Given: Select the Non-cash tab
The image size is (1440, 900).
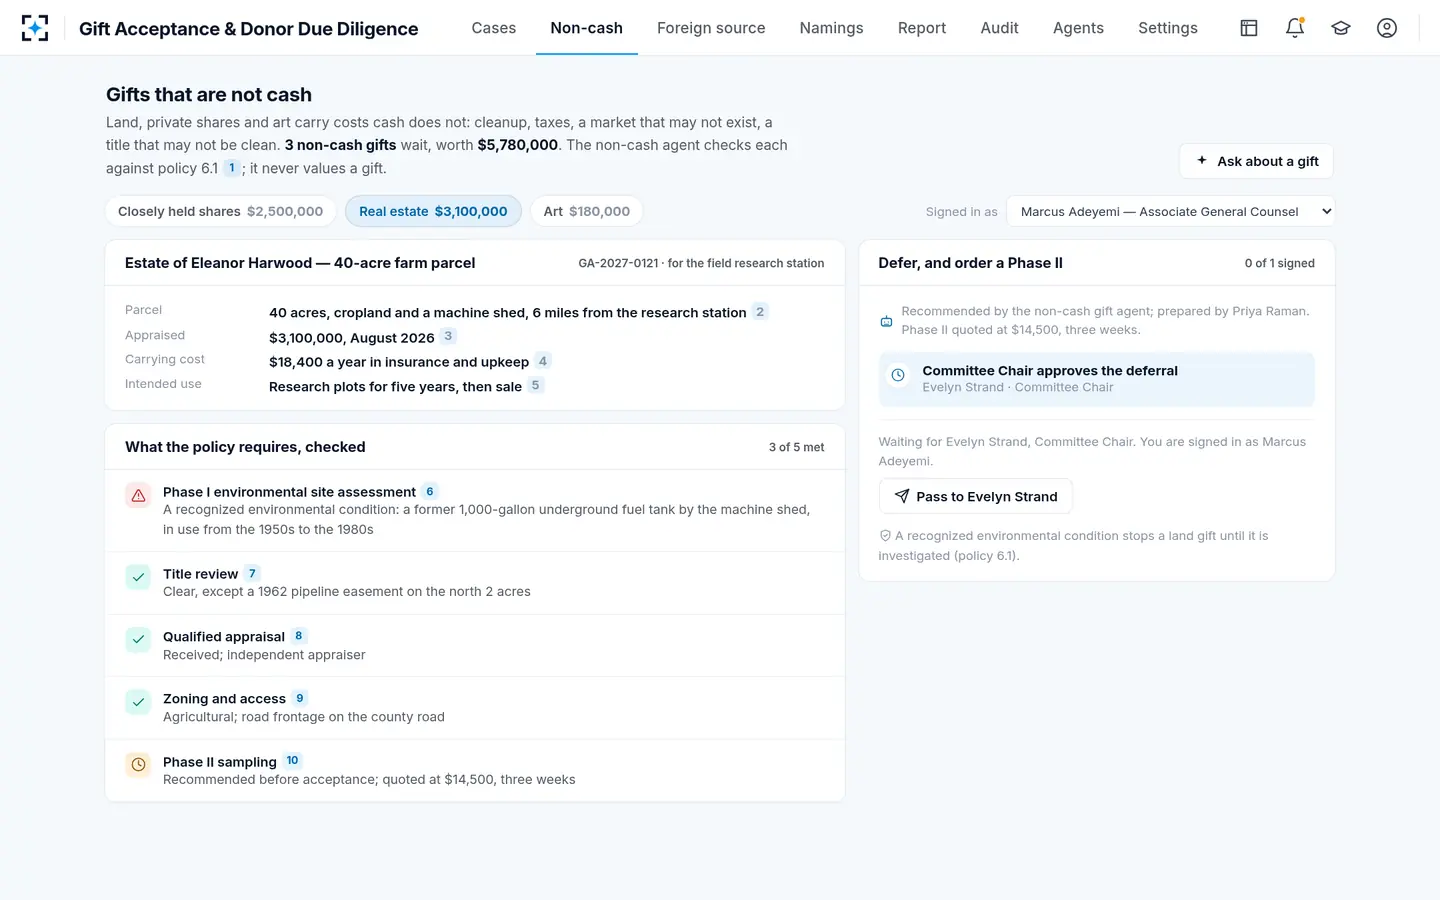Looking at the screenshot, I should click(587, 28).
